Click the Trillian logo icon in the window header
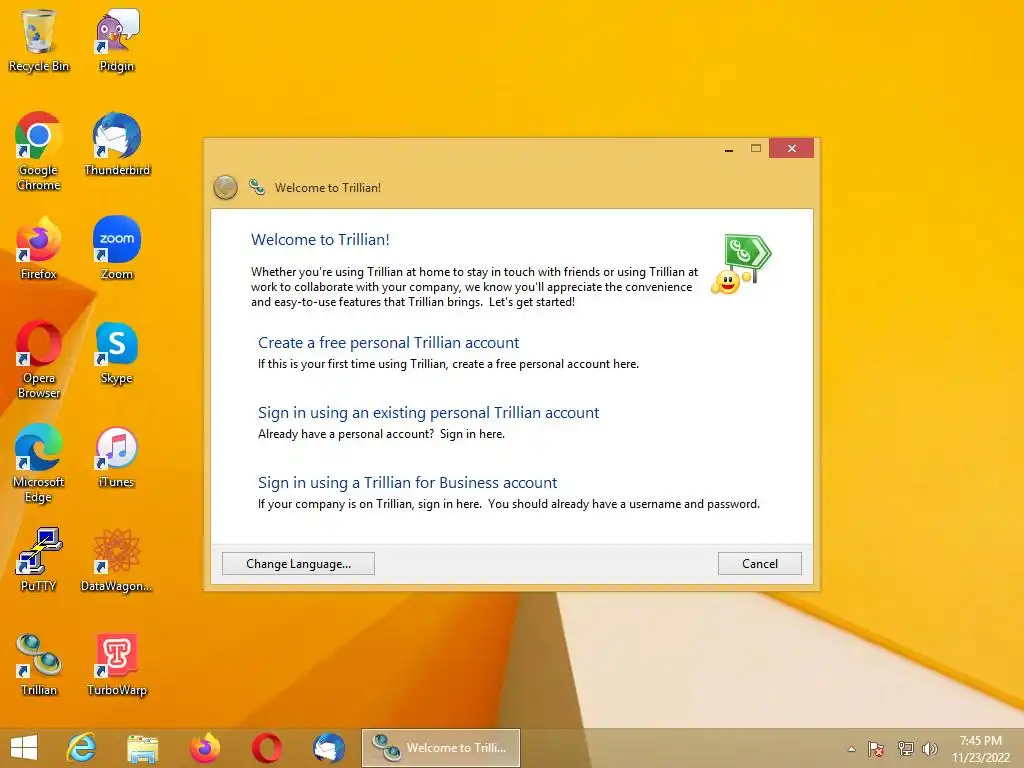 click(x=257, y=187)
